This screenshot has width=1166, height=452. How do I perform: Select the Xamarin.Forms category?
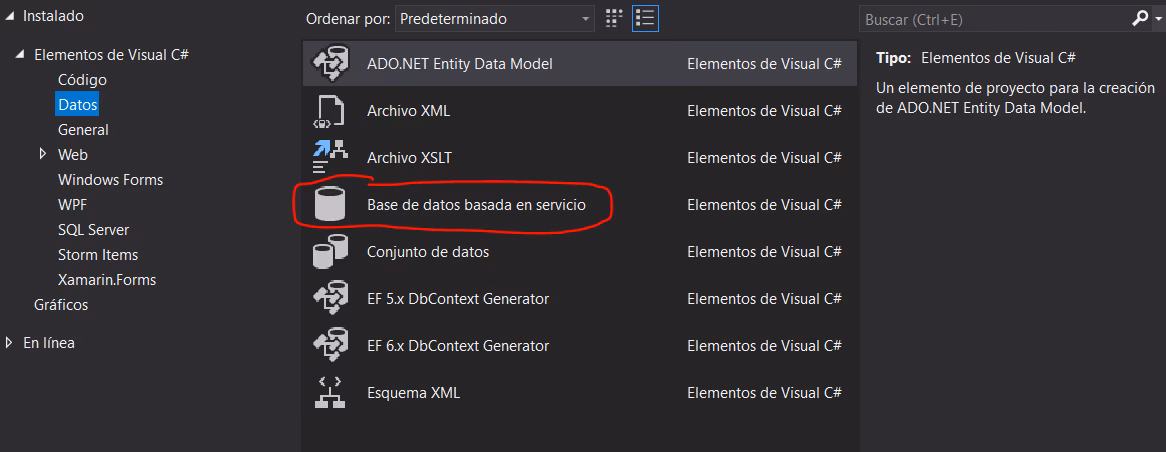(x=107, y=280)
